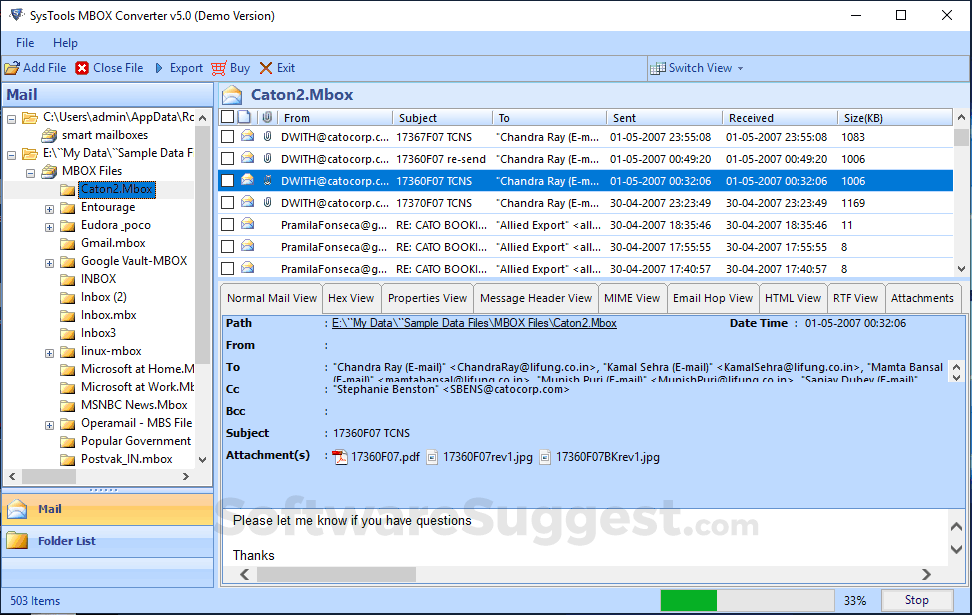This screenshot has width=972, height=615.
Task: Open the Folder List pane
Action: tap(66, 541)
